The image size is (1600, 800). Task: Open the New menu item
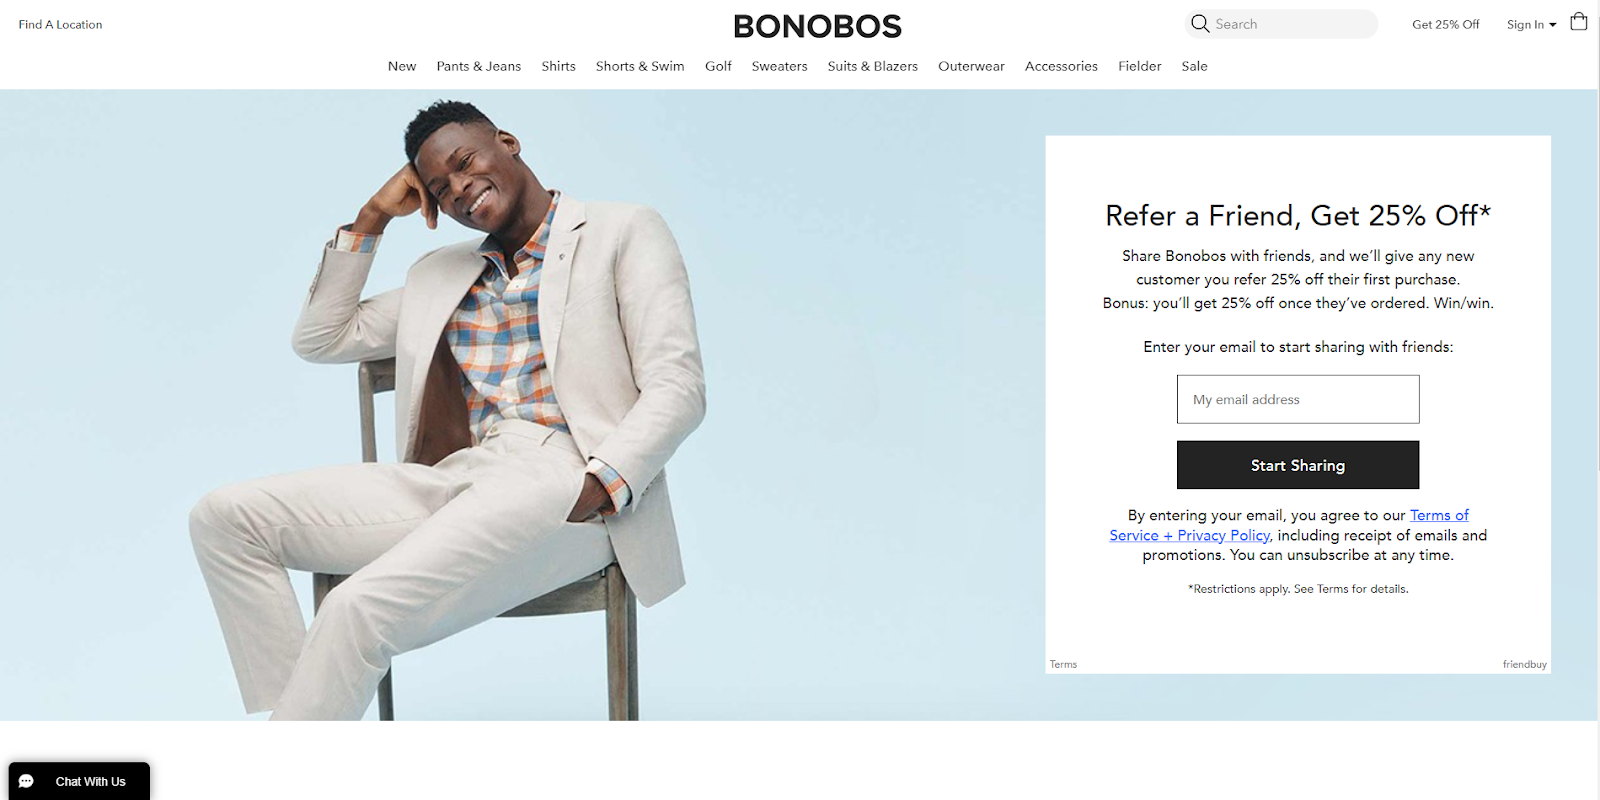tap(402, 66)
